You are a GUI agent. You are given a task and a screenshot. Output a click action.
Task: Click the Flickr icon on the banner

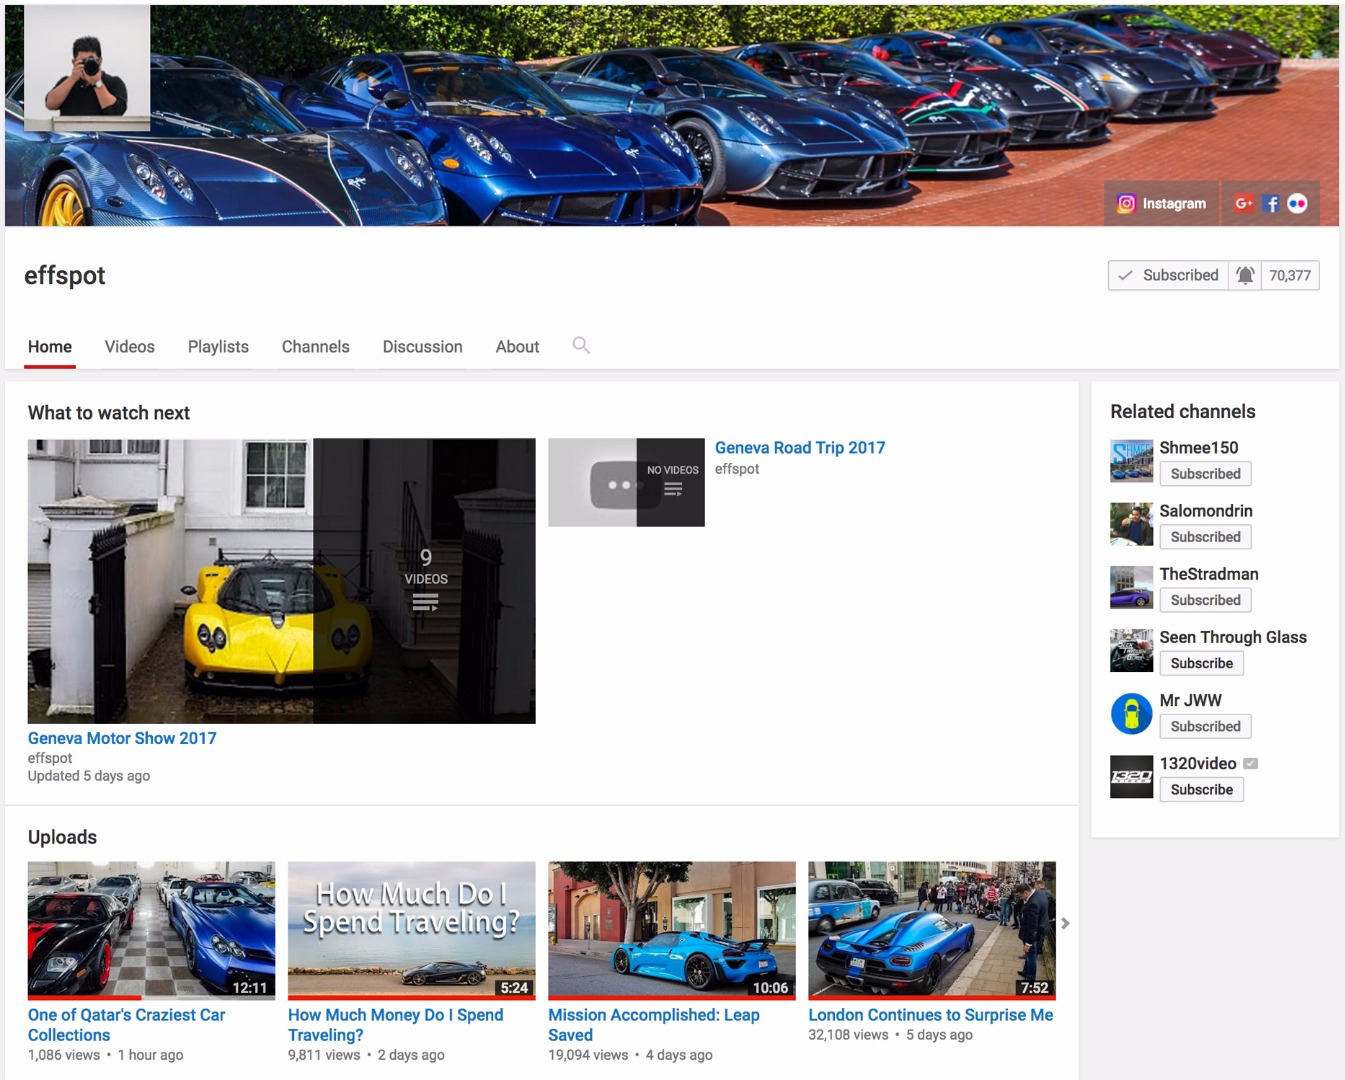tap(1297, 203)
